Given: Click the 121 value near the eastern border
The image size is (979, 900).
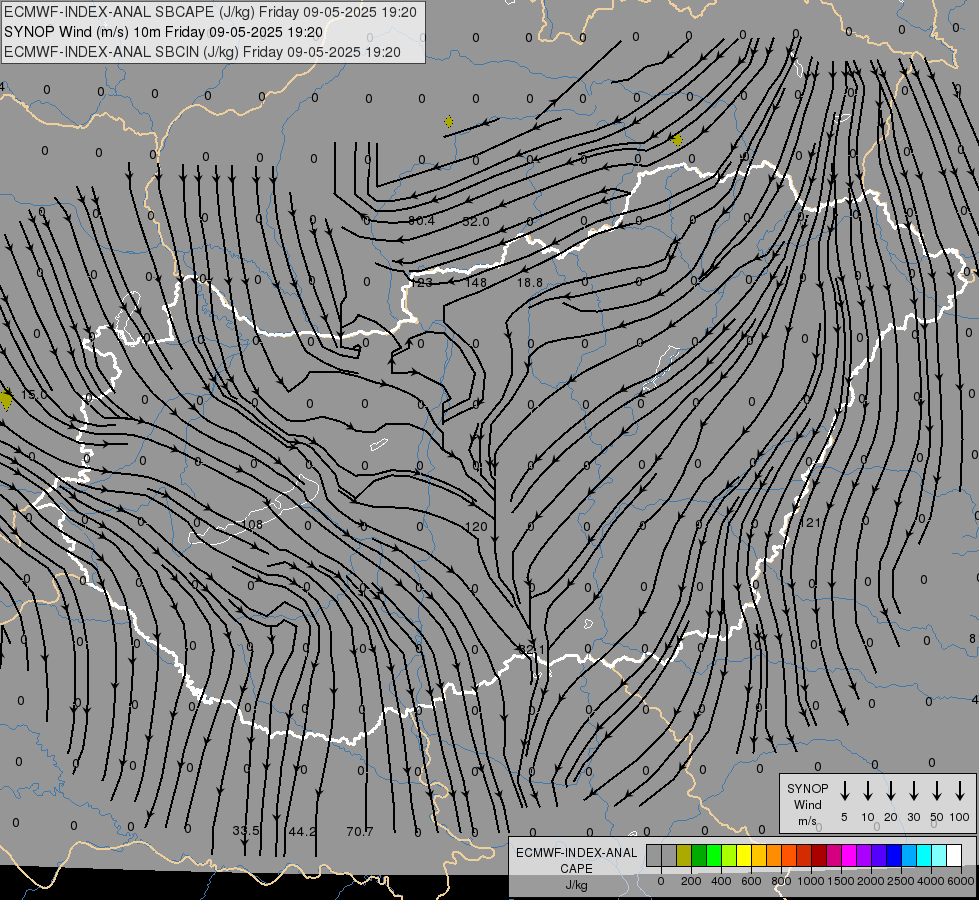Looking at the screenshot, I should (x=810, y=523).
